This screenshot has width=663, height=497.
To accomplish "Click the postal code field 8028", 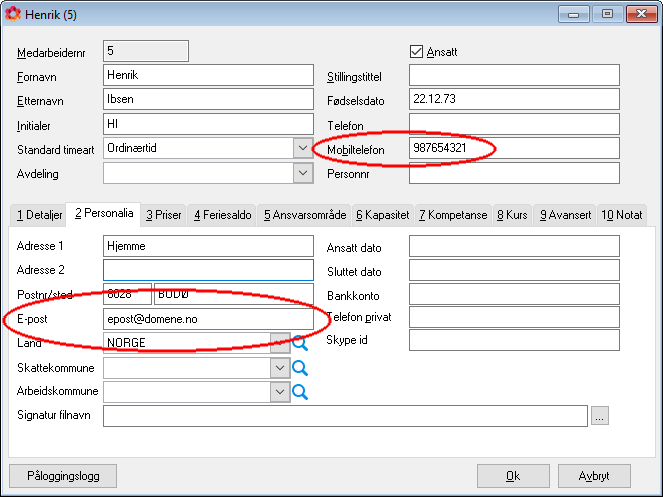I will 127,294.
